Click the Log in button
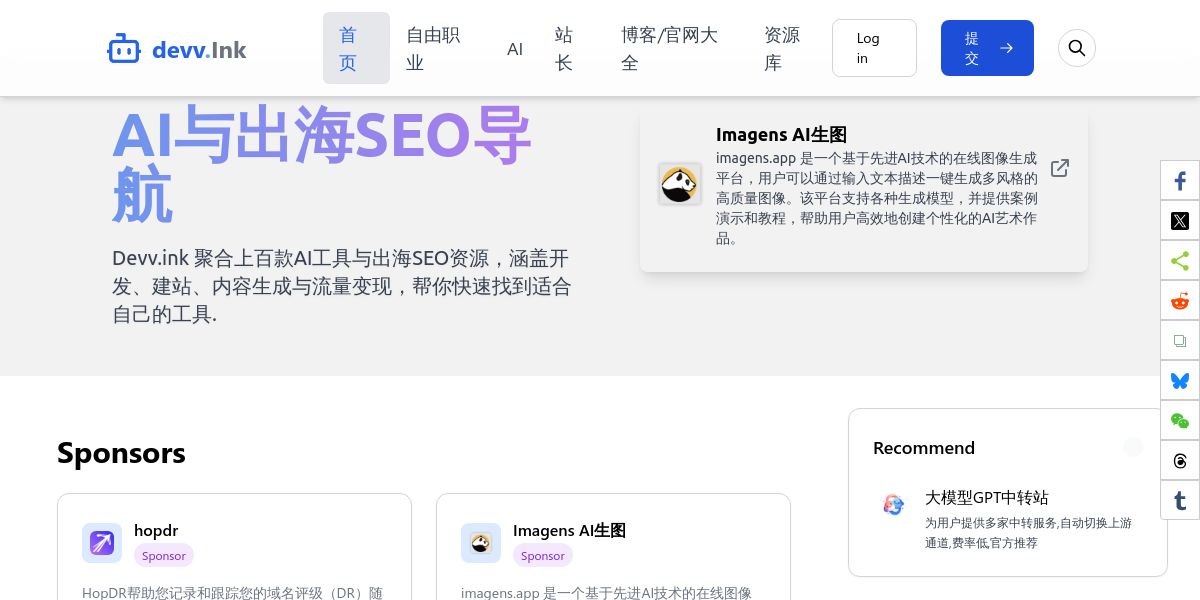This screenshot has width=1200, height=600. 874,48
